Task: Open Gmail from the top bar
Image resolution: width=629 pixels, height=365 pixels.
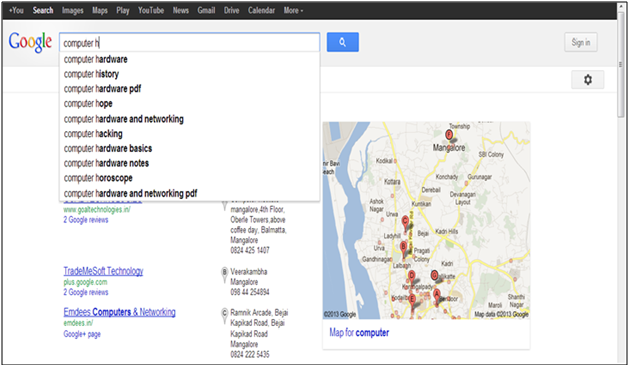Action: coord(206,10)
